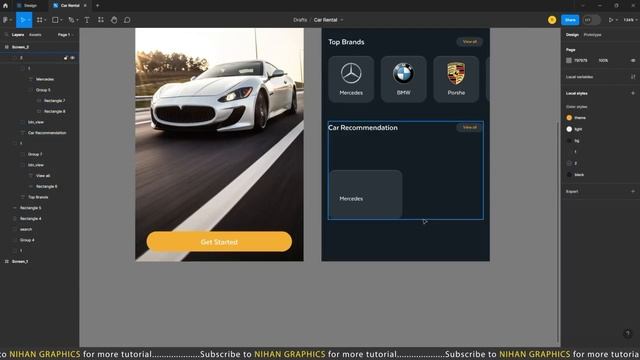This screenshot has width=640, height=360.
Task: Select the Rectangle 6 layer
Action: 46,187
